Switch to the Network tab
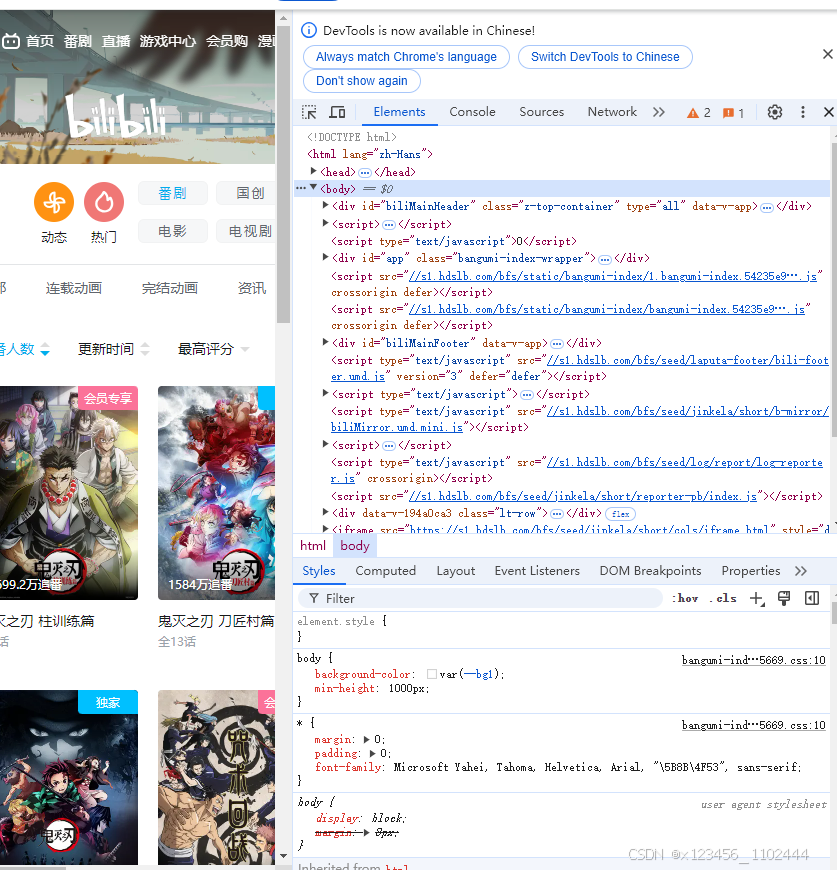Viewport: 837px width, 870px height. pos(612,112)
